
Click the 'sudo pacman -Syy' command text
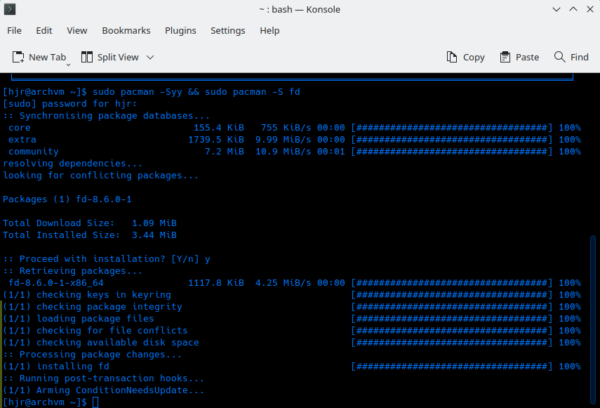pyautogui.click(x=137, y=92)
